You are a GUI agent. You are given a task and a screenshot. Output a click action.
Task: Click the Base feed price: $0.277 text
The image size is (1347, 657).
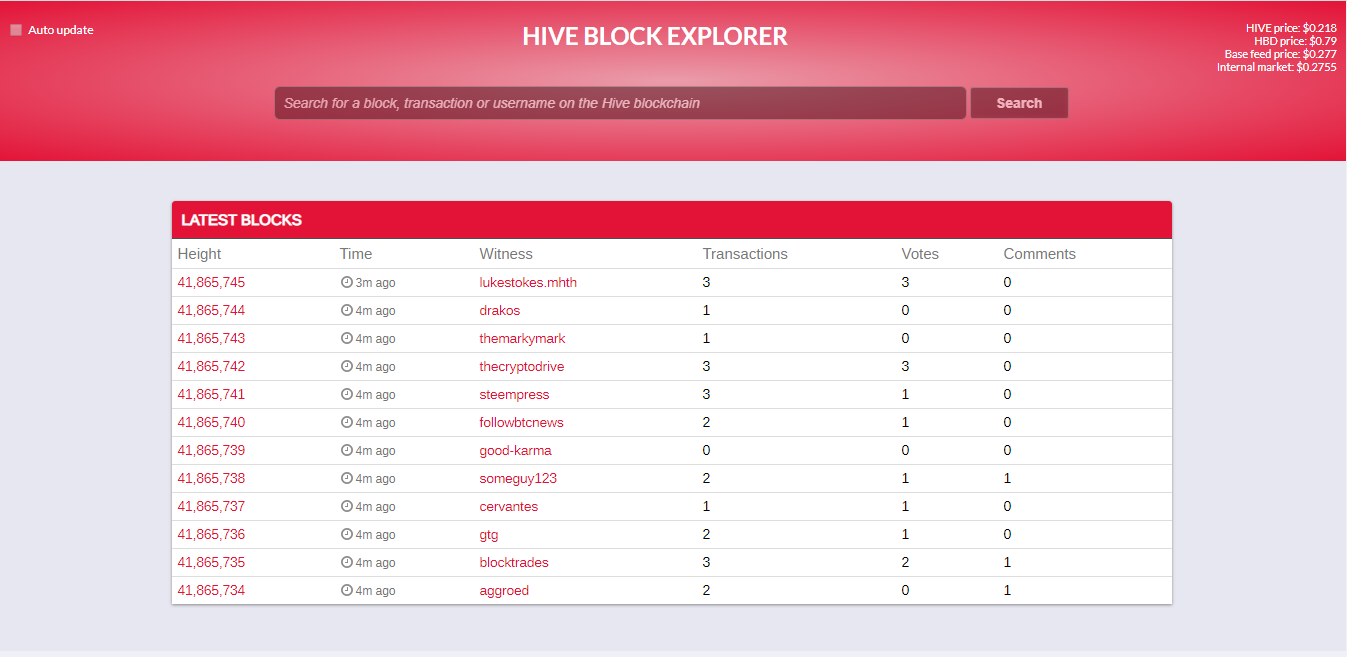point(1280,54)
